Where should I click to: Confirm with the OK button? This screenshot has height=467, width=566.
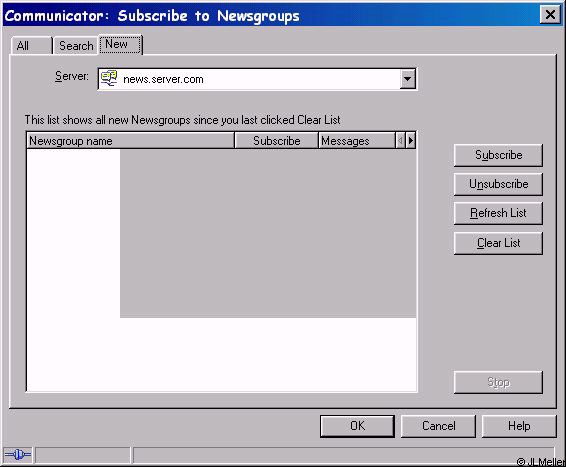click(x=357, y=426)
